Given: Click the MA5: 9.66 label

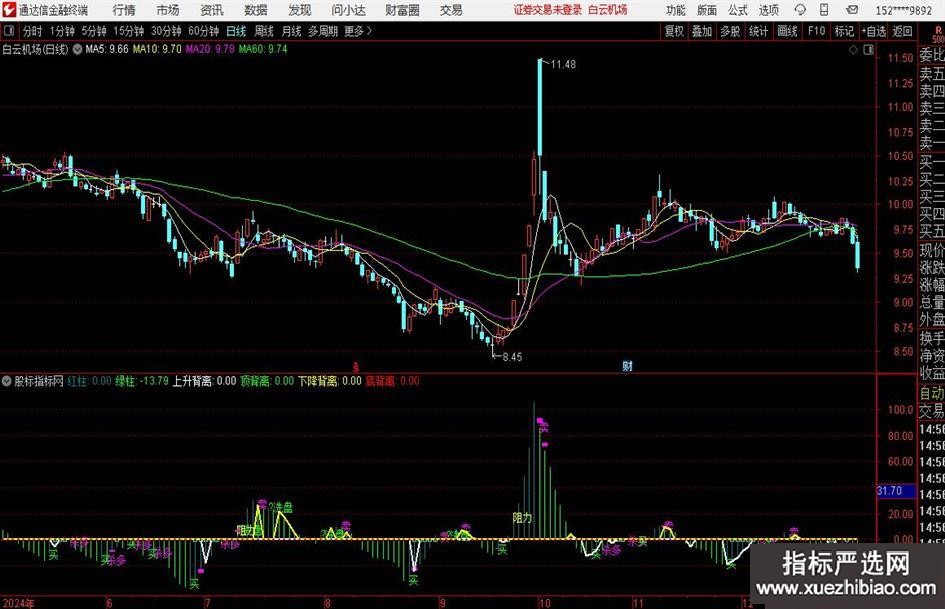Looking at the screenshot, I should tap(107, 49).
